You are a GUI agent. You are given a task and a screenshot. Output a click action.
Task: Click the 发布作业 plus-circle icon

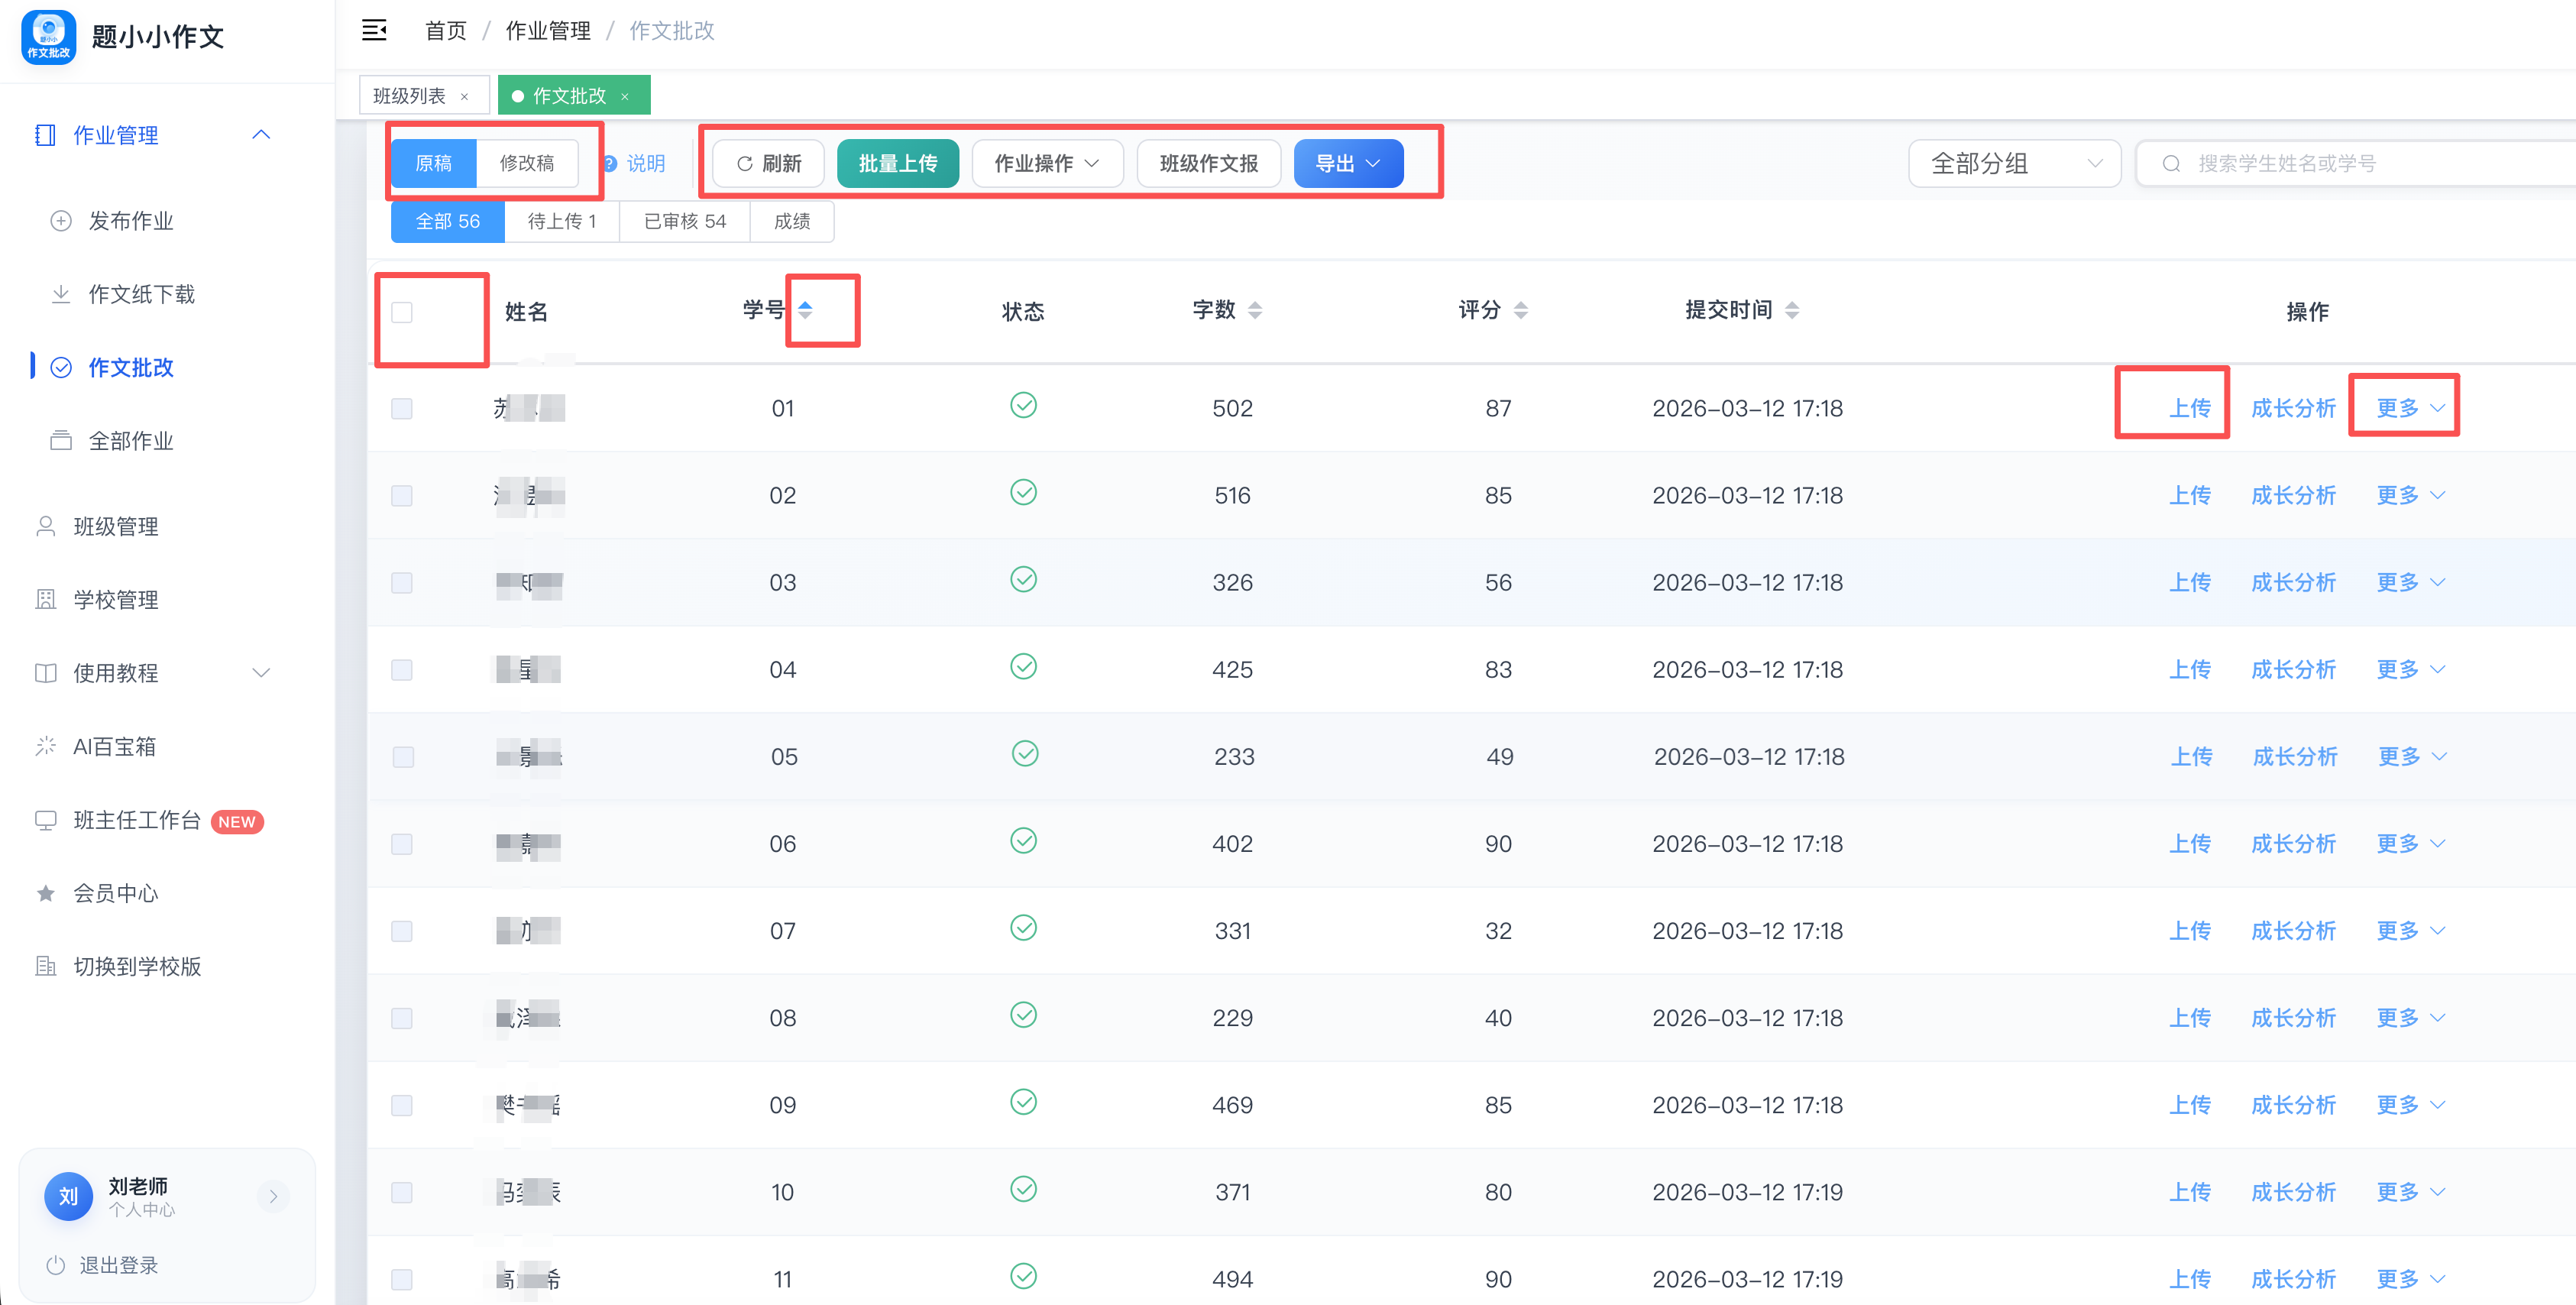click(61, 221)
